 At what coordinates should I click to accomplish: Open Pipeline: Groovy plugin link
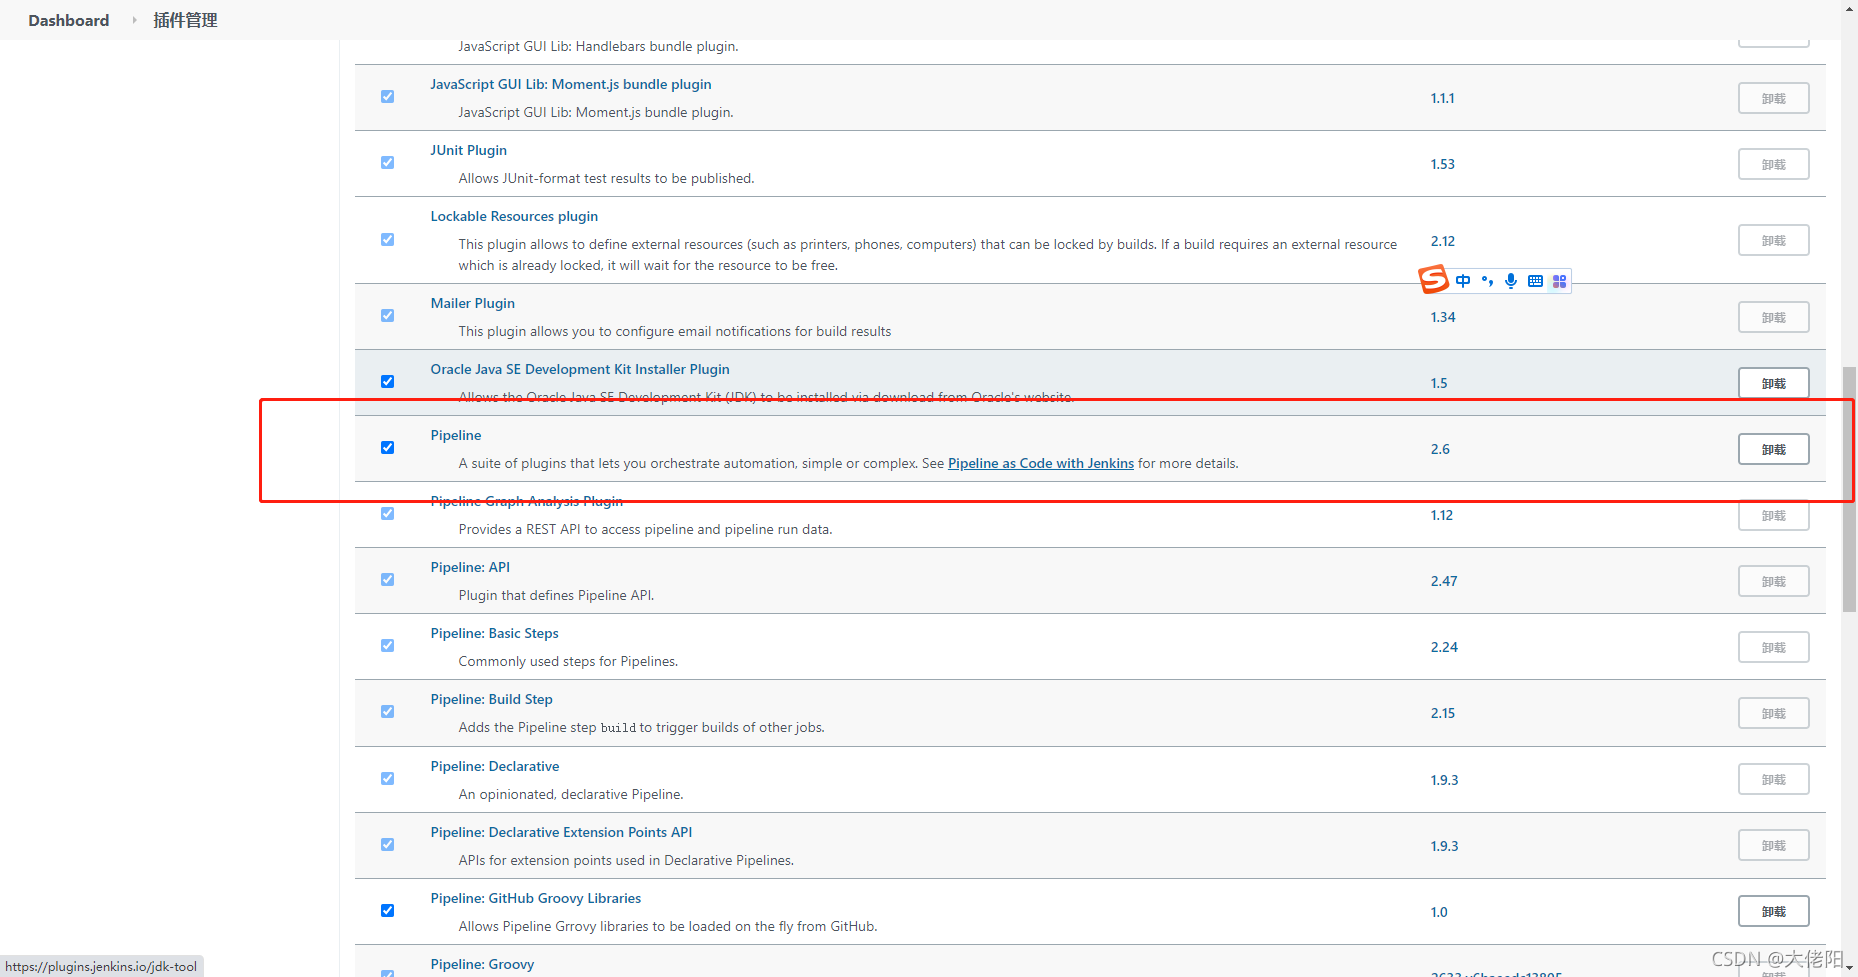[482, 964]
